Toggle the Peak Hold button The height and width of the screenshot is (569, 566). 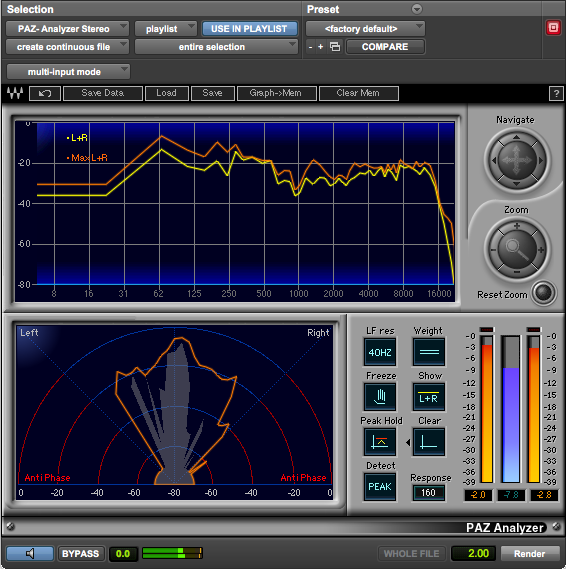point(380,442)
